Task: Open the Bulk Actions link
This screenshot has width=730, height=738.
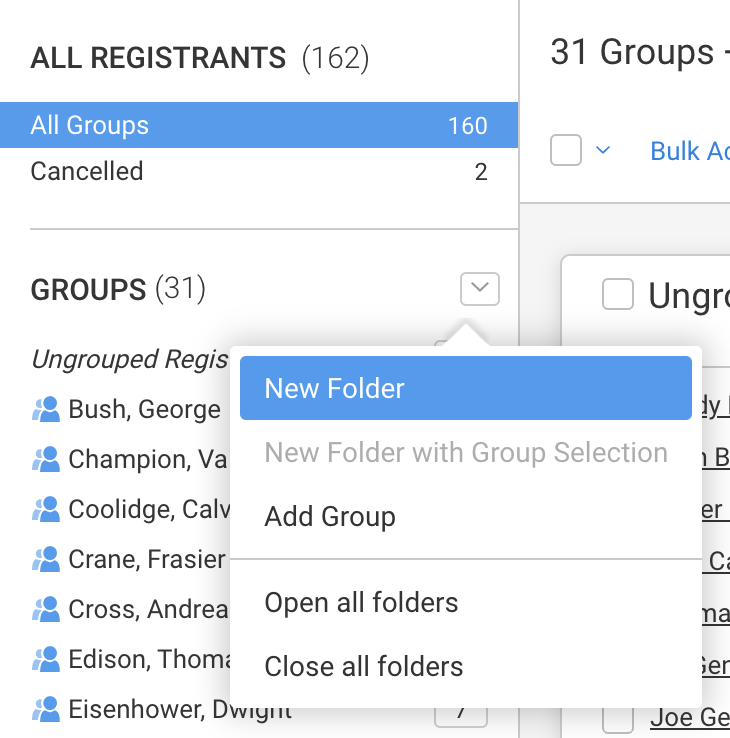Action: click(689, 151)
